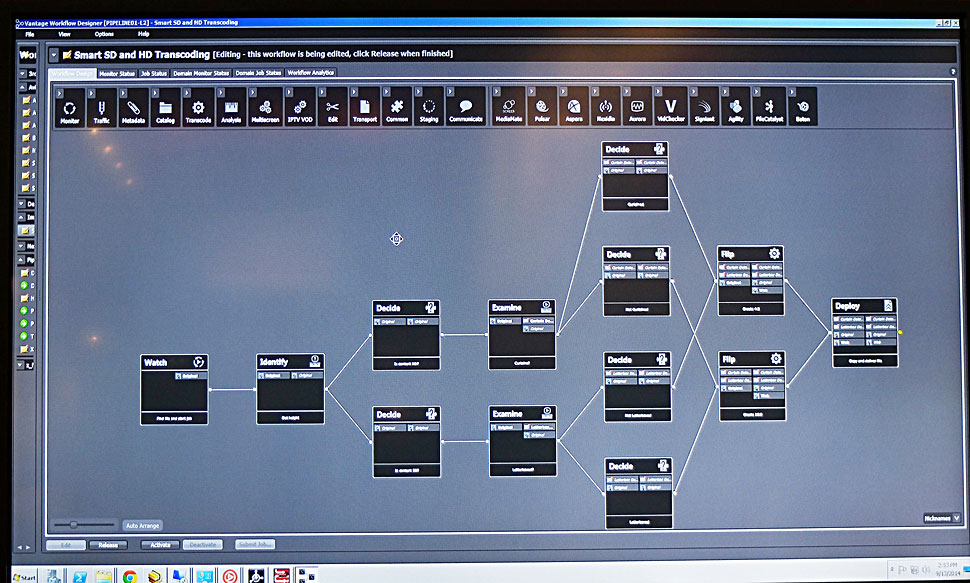Expand the Baton action group arrow
The image size is (970, 583).
(792, 92)
